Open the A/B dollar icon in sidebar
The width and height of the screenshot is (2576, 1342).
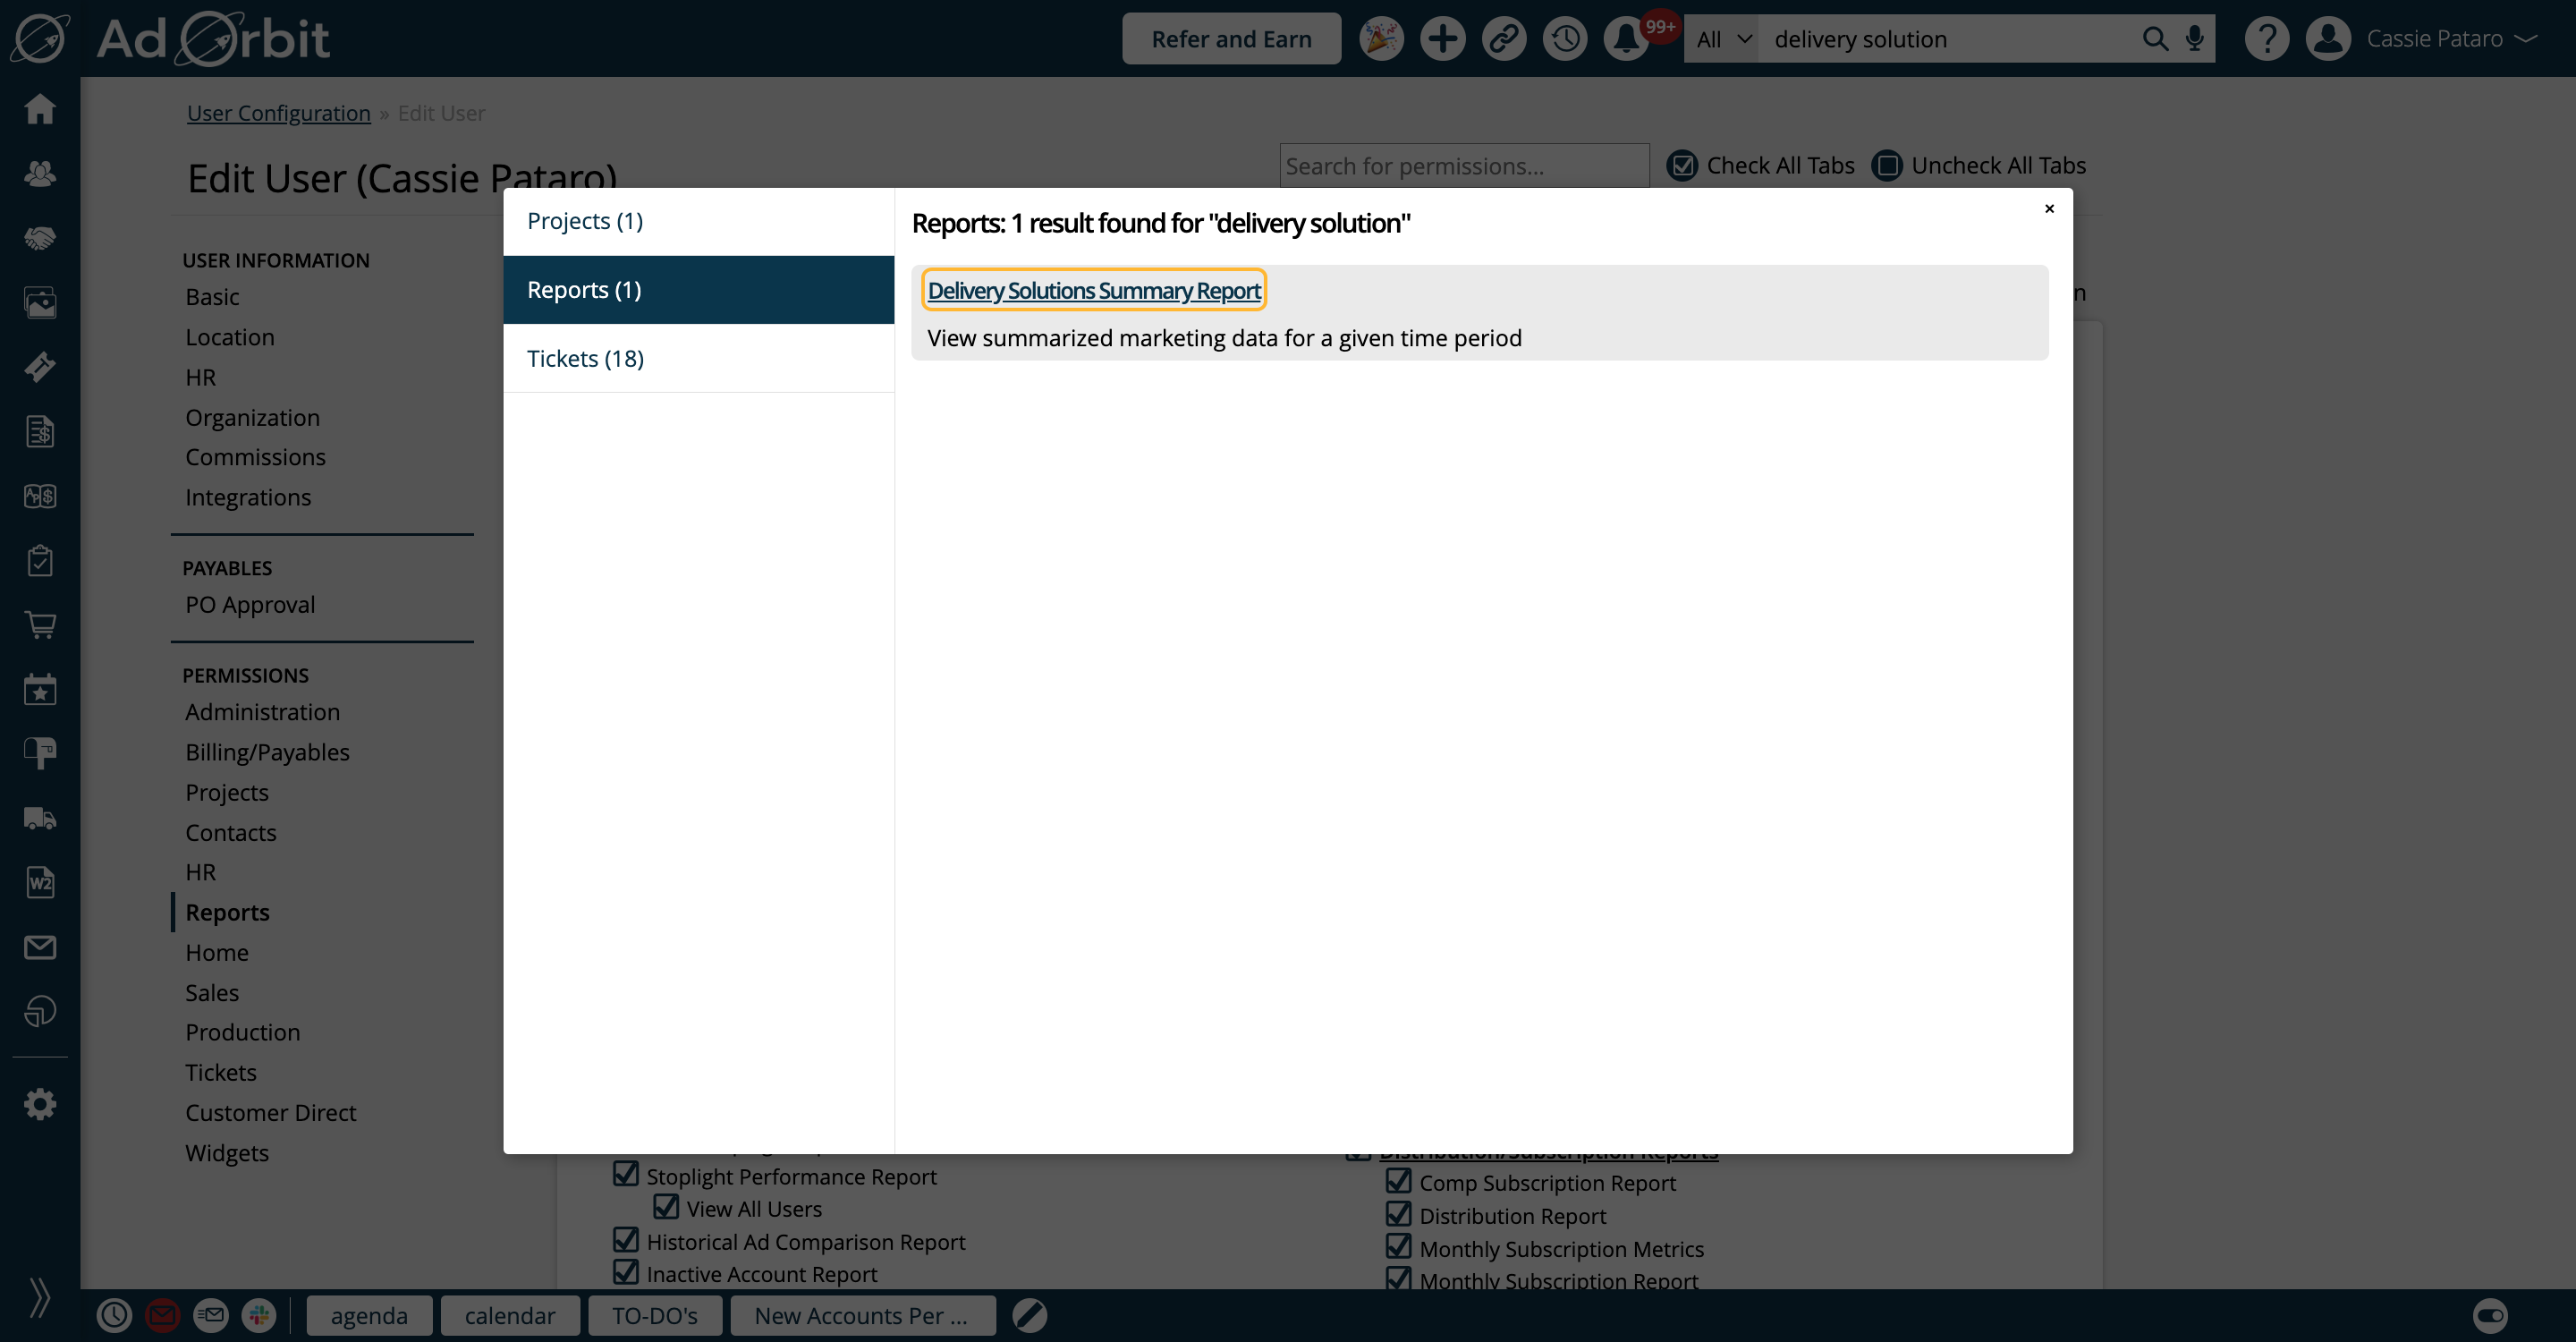[40, 496]
